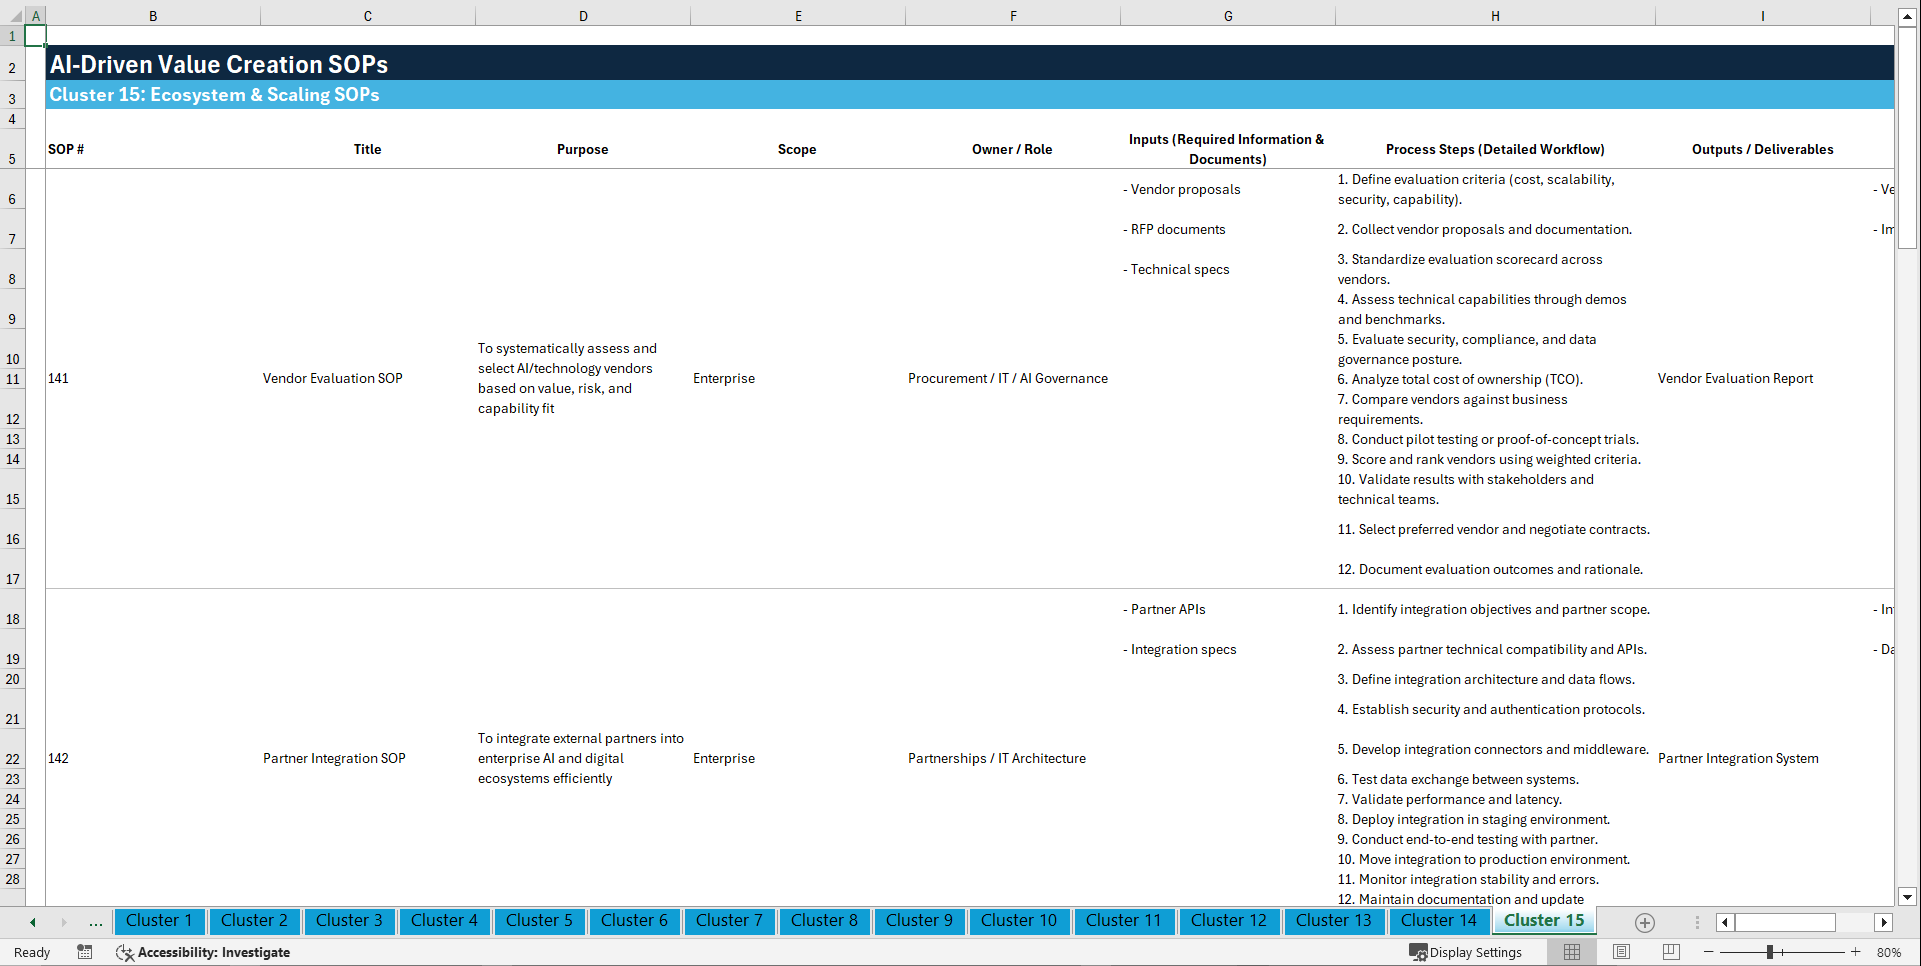Select the Cluster 14 sheet tab

(x=1438, y=921)
